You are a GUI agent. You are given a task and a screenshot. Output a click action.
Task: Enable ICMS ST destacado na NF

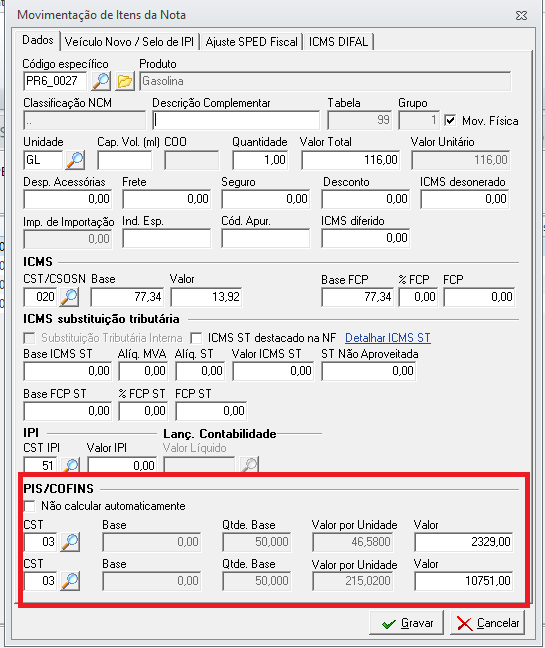(196, 338)
